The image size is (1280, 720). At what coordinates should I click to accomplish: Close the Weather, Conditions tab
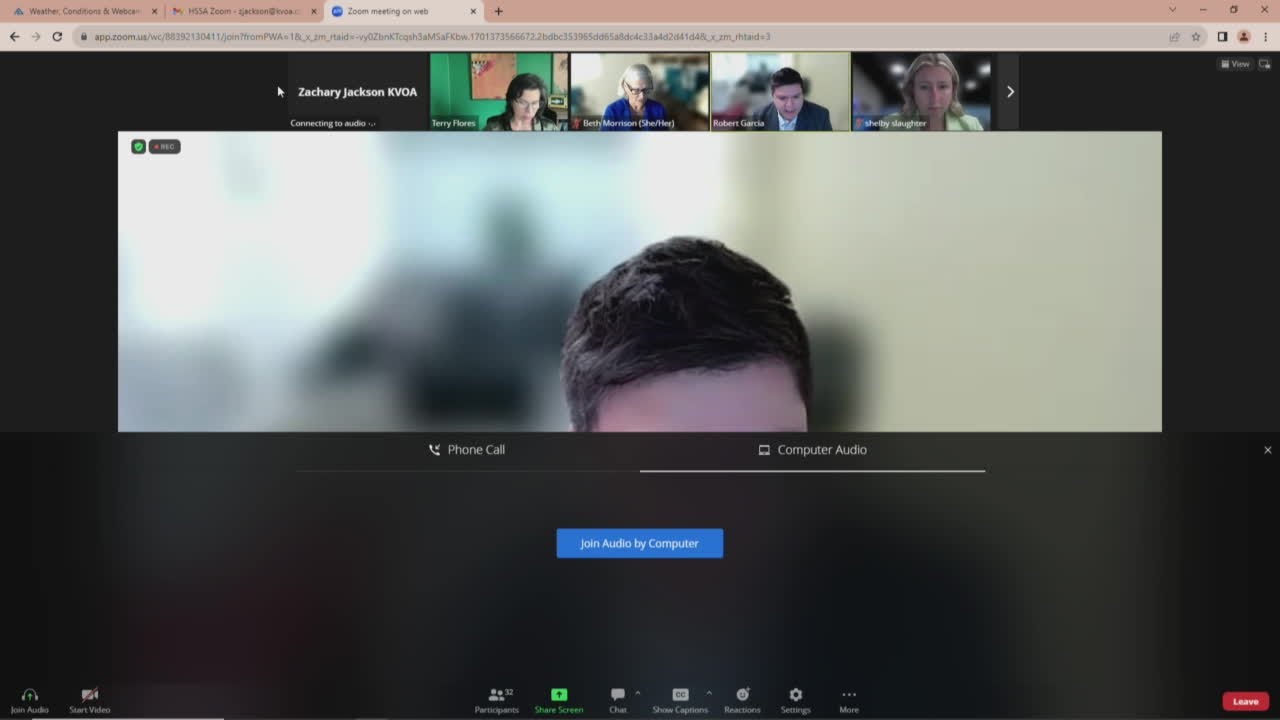coord(154,11)
